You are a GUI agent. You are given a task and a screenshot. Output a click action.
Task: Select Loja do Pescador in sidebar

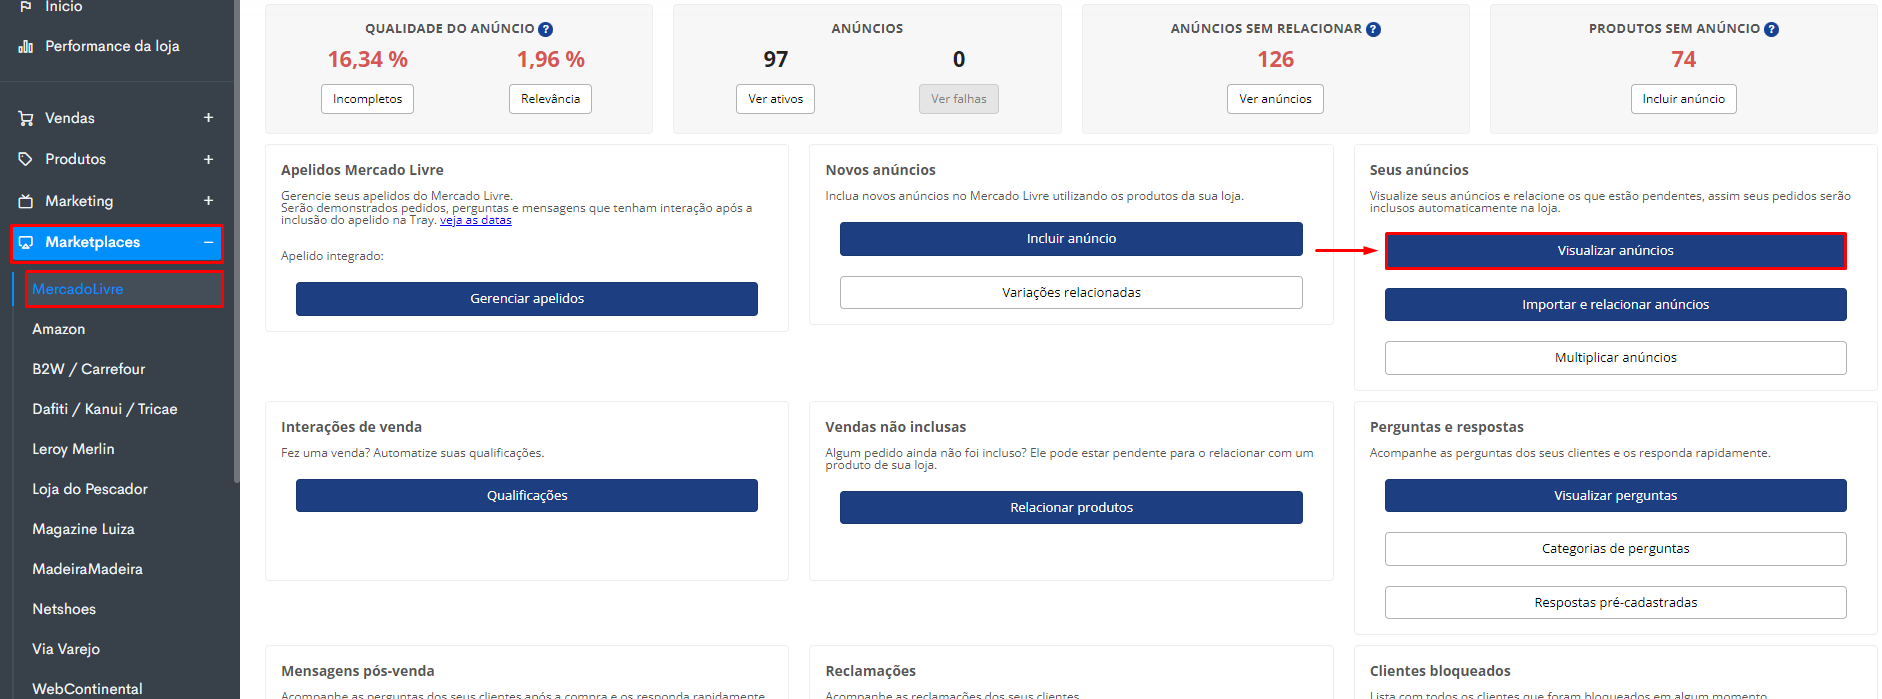[x=89, y=489]
